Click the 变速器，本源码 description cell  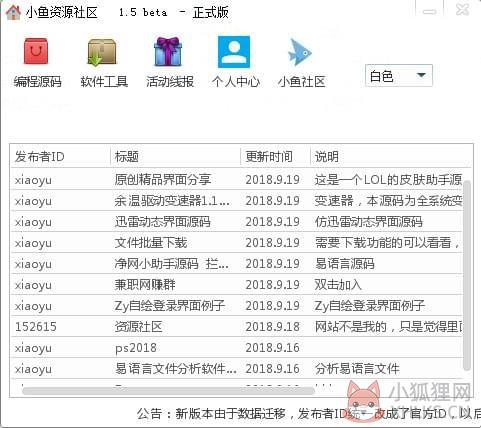(x=388, y=201)
